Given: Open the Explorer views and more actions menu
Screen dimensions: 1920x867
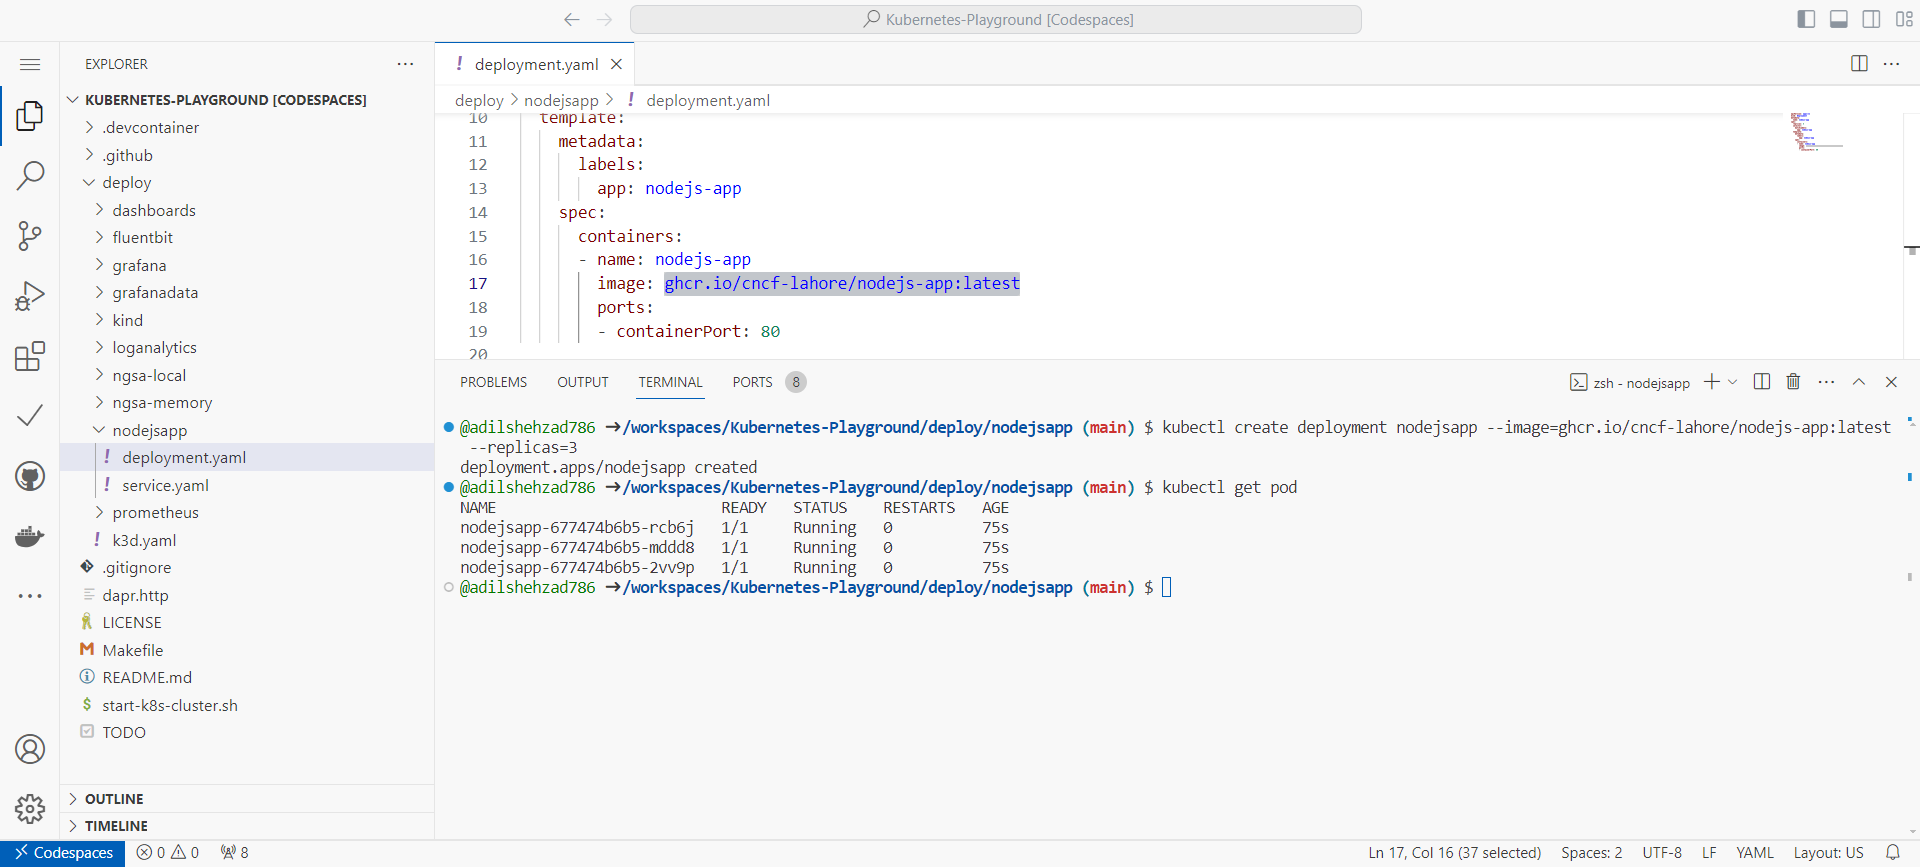Looking at the screenshot, I should (405, 64).
